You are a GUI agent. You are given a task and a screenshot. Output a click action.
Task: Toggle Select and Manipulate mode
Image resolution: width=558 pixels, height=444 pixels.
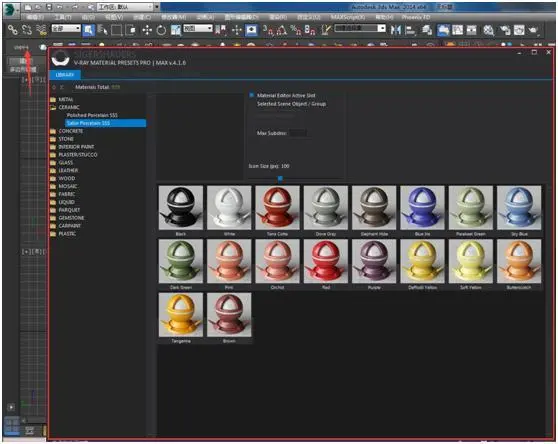coord(237,30)
